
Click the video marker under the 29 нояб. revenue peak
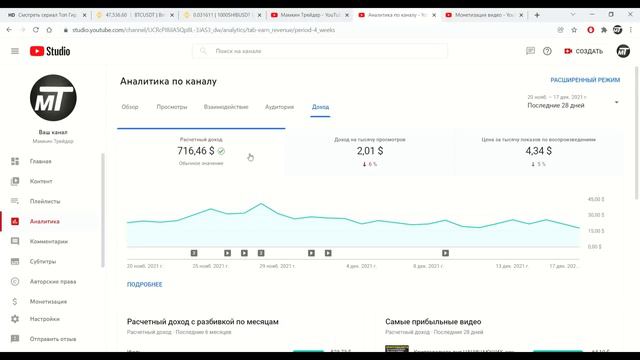click(261, 253)
